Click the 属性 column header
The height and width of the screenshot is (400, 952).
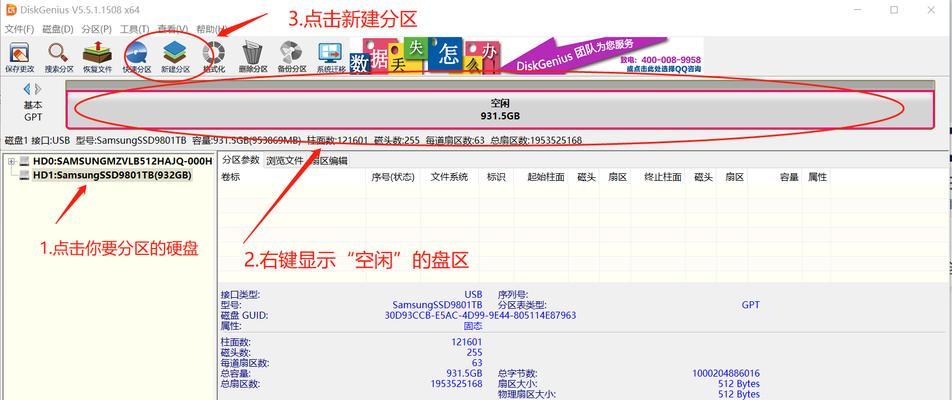(817, 177)
